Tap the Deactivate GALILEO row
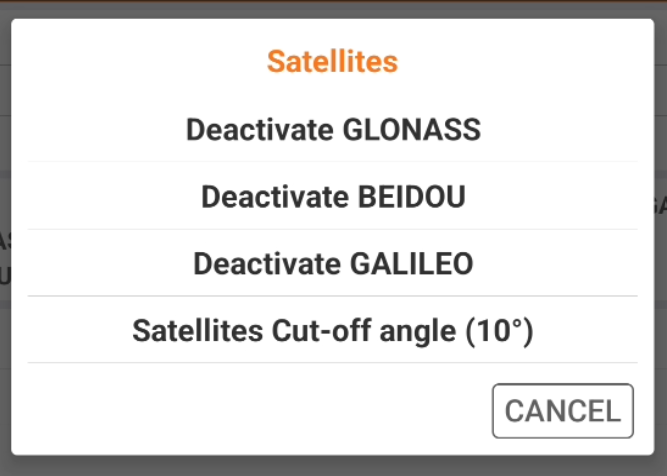The image size is (667, 476). (333, 263)
